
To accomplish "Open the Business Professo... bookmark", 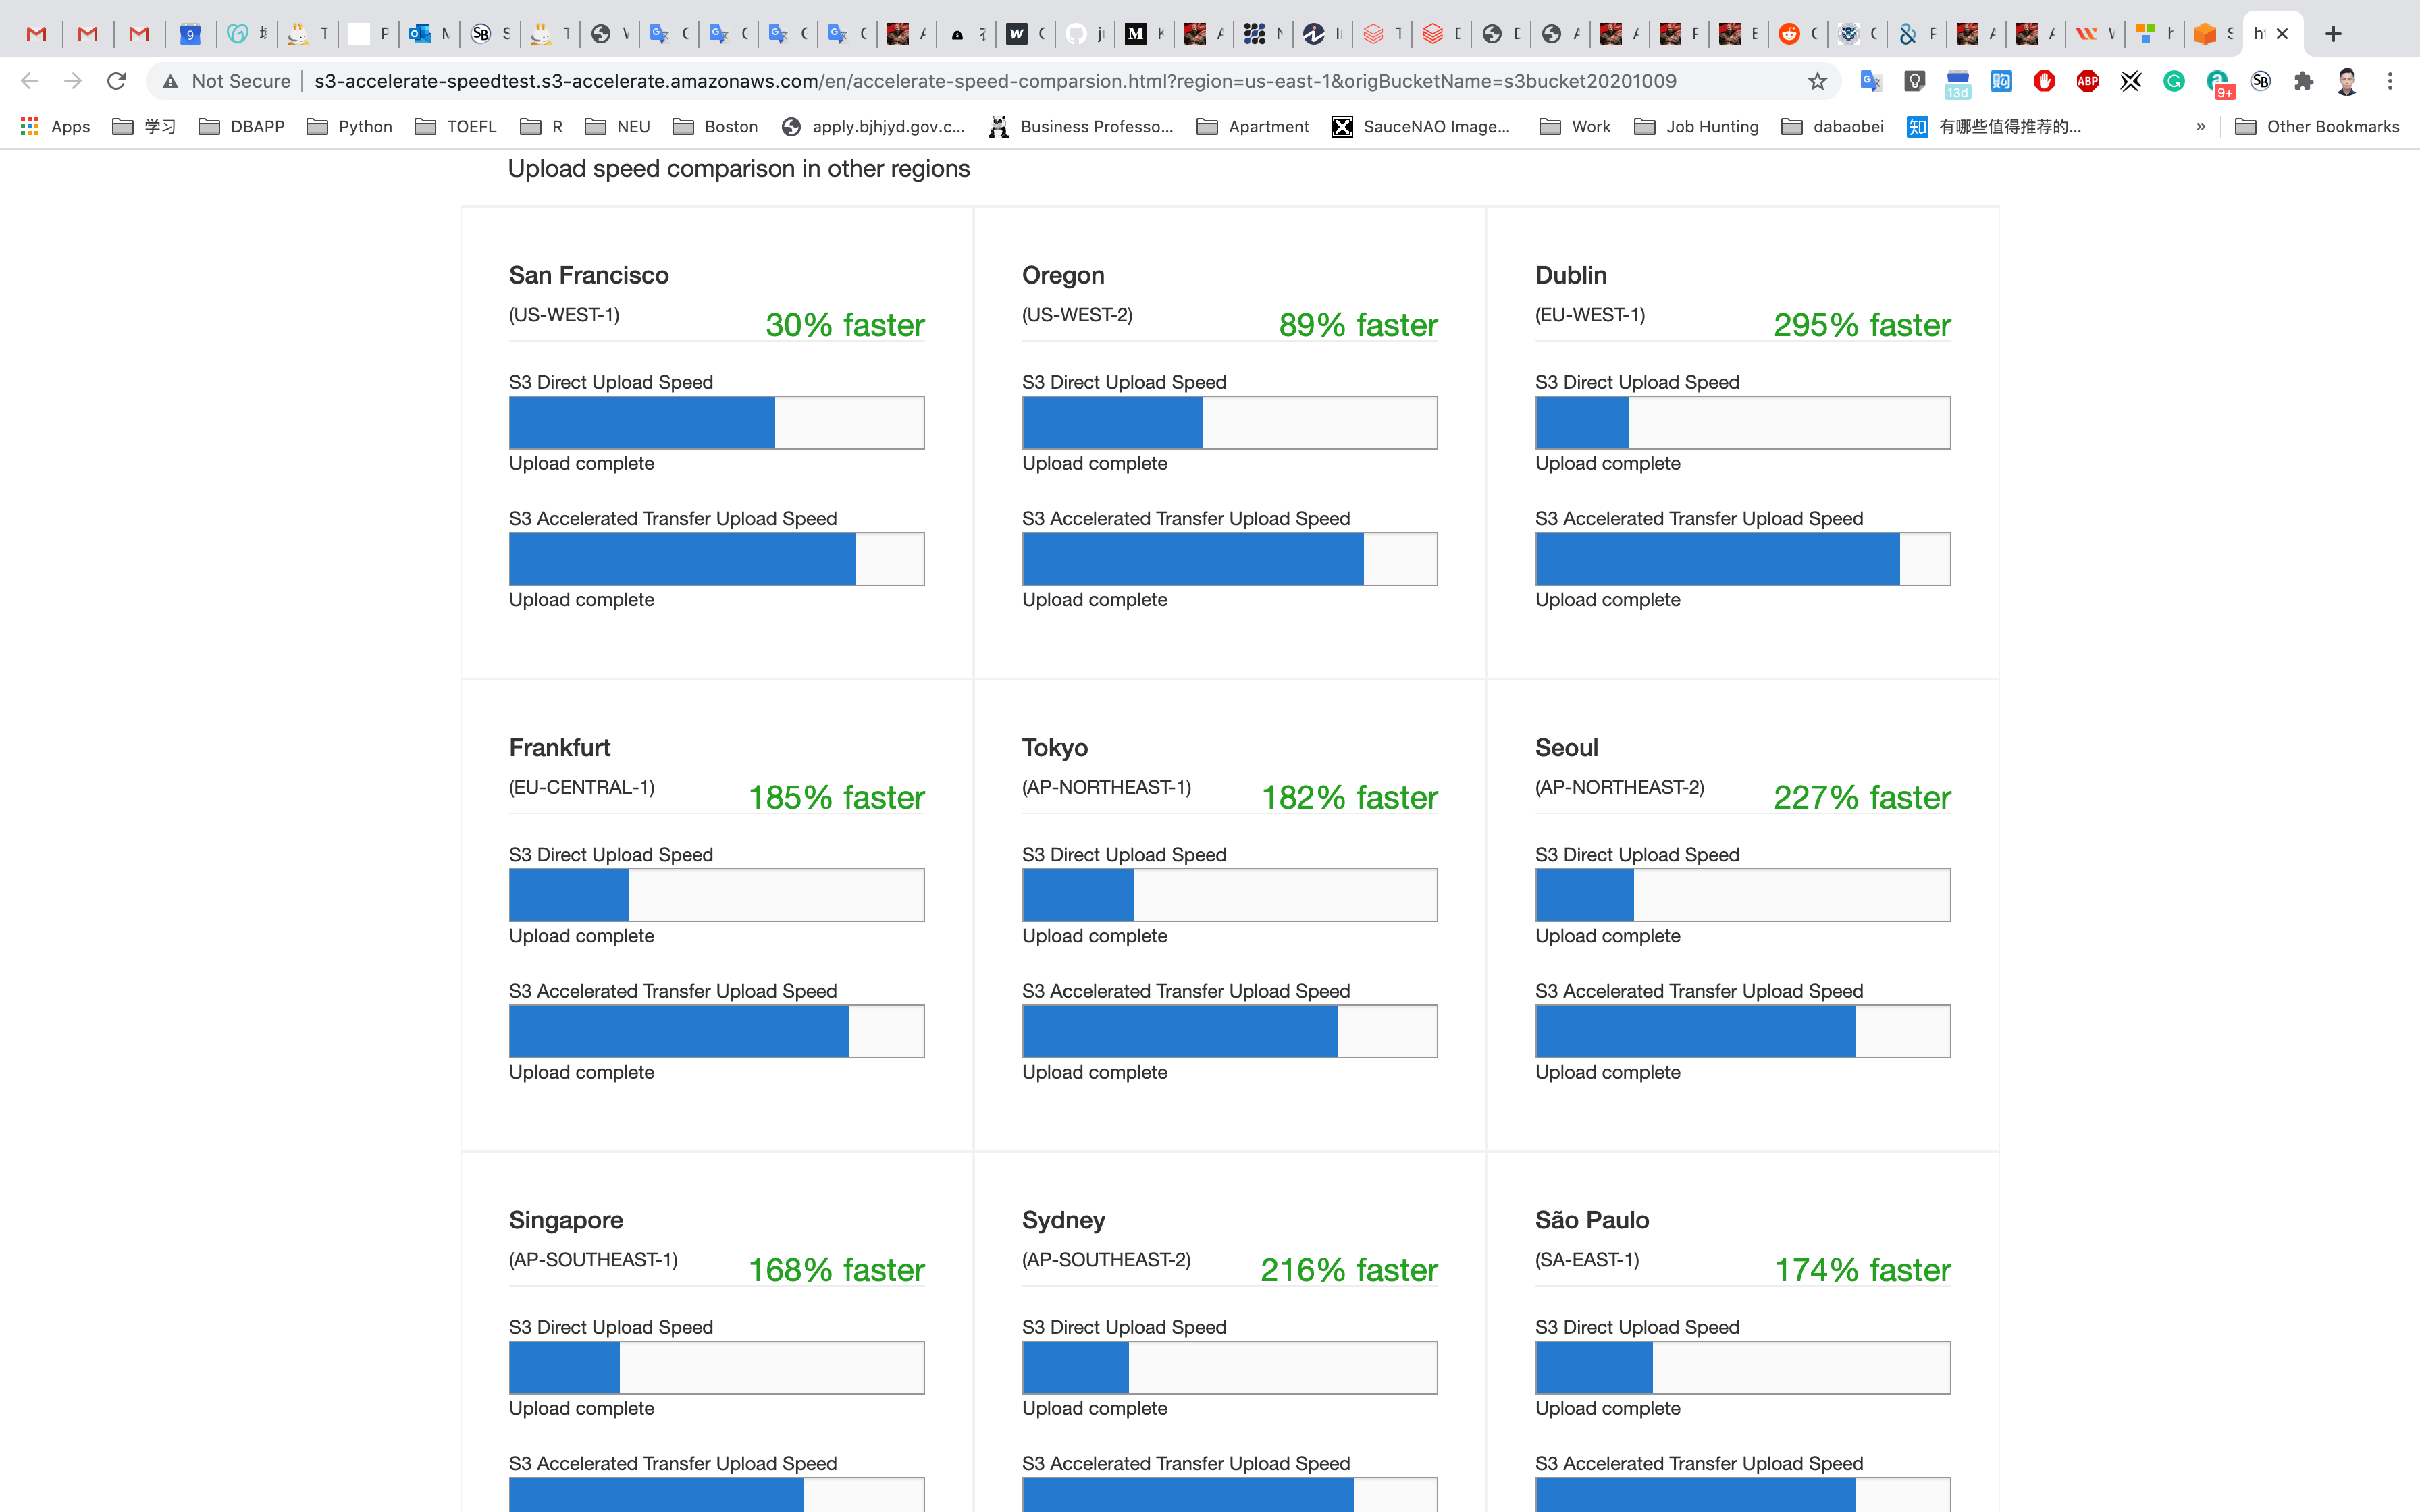I will tap(1080, 126).
